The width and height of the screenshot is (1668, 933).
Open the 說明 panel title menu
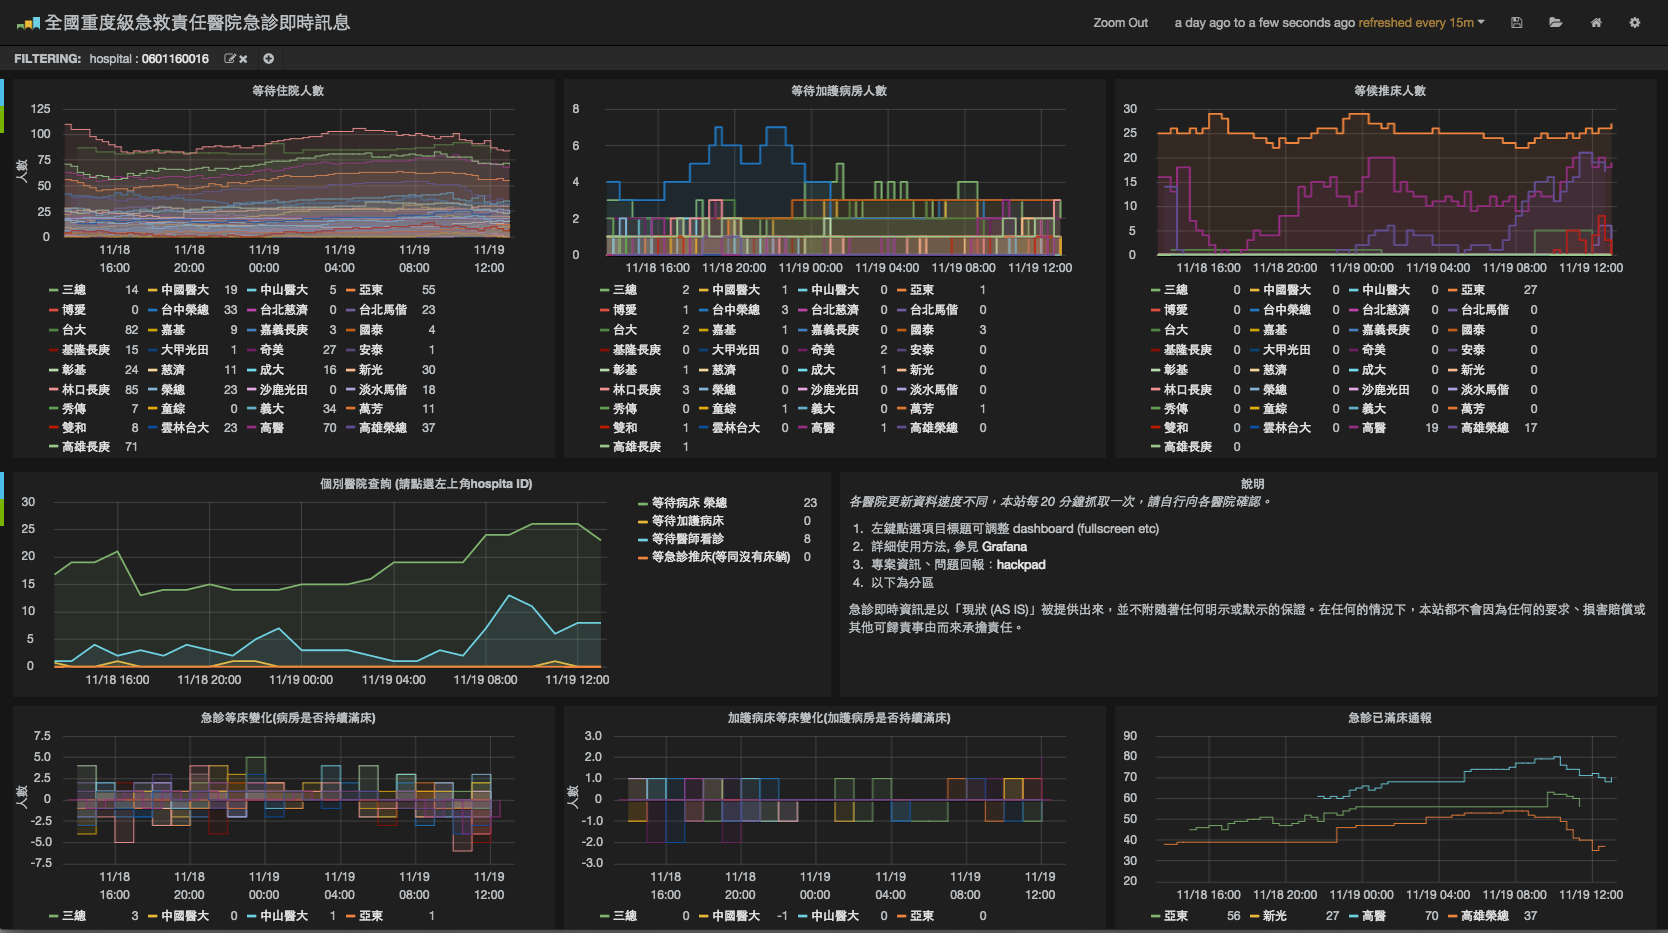pos(1252,484)
